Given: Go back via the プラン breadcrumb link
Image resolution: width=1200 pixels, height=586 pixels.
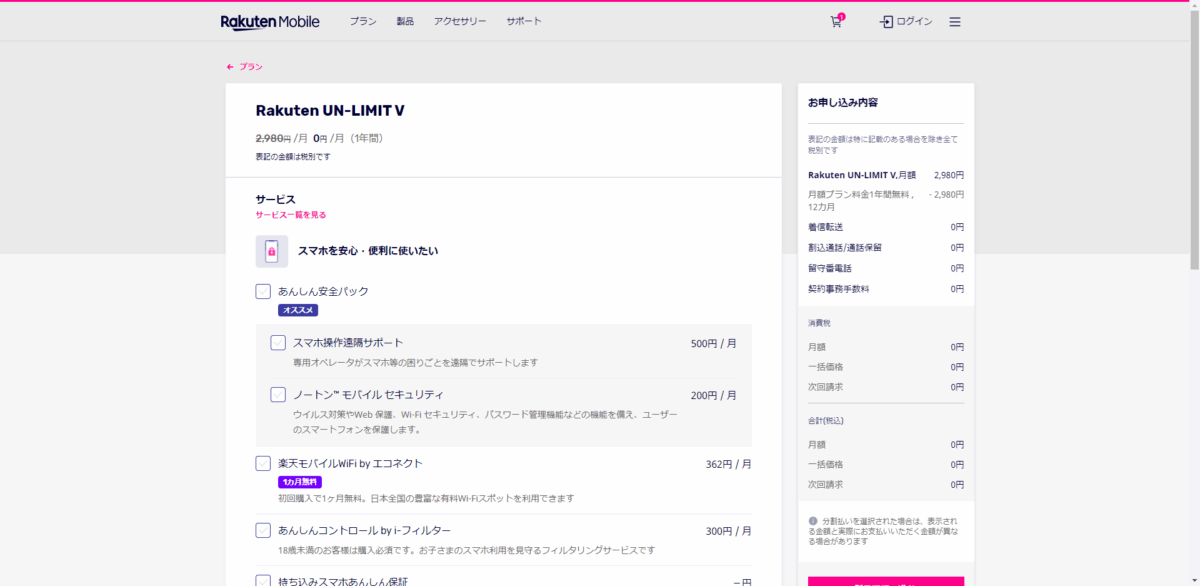Looking at the screenshot, I should (251, 67).
